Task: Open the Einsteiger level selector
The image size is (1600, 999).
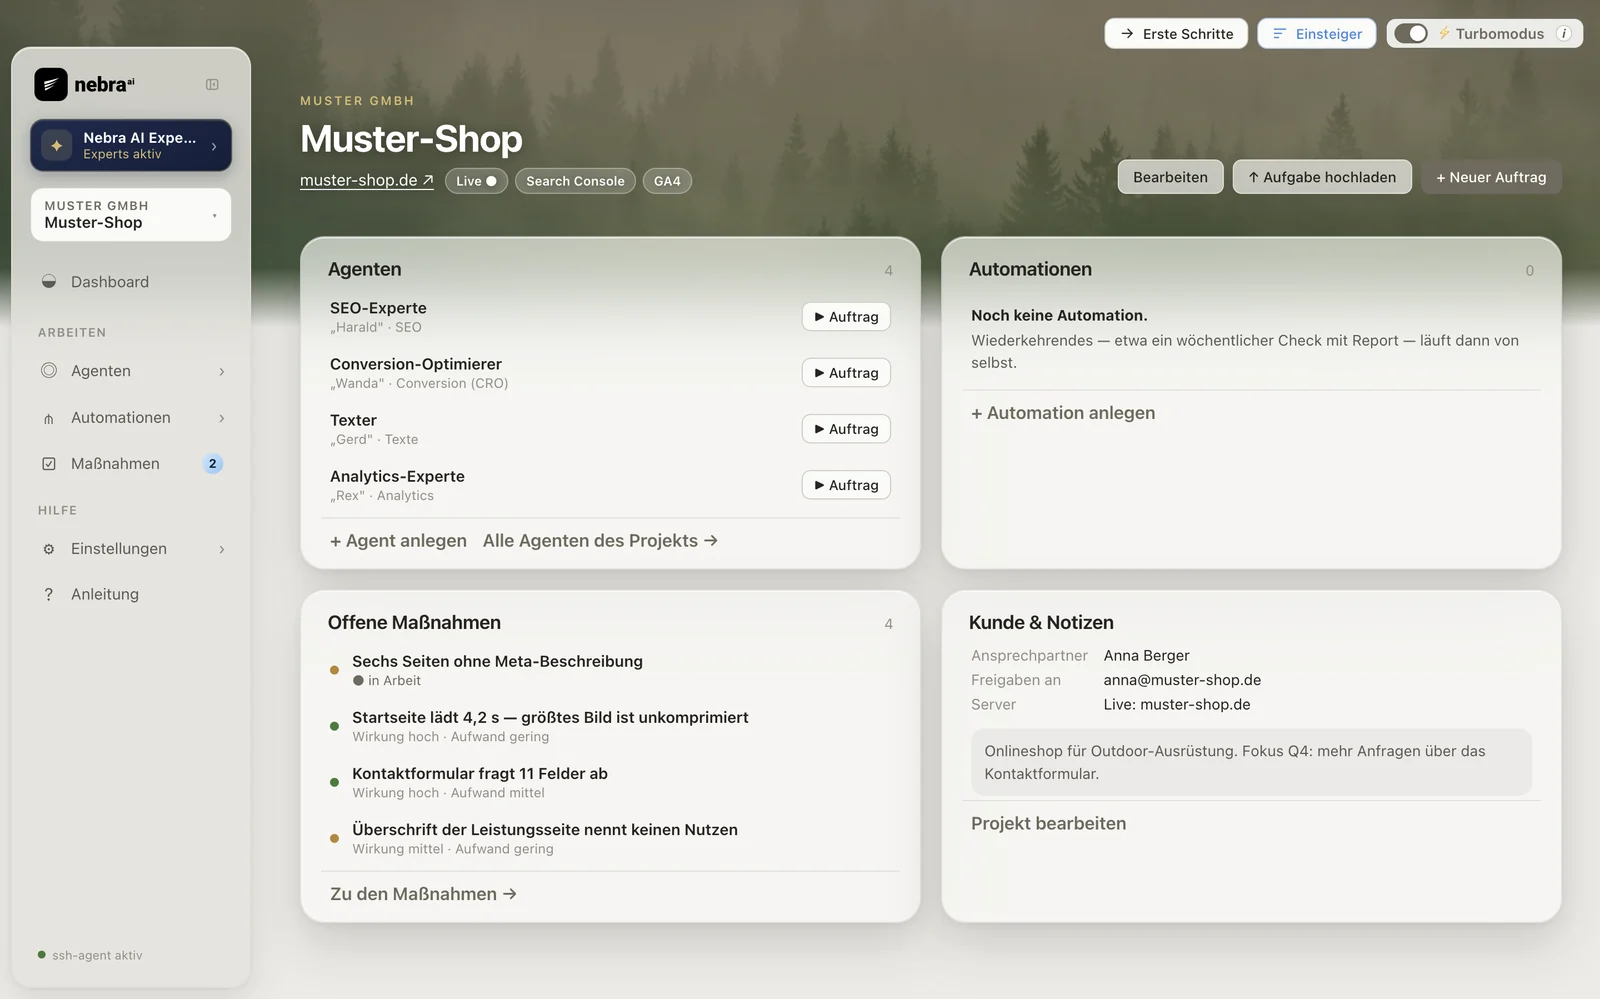Action: (x=1316, y=33)
